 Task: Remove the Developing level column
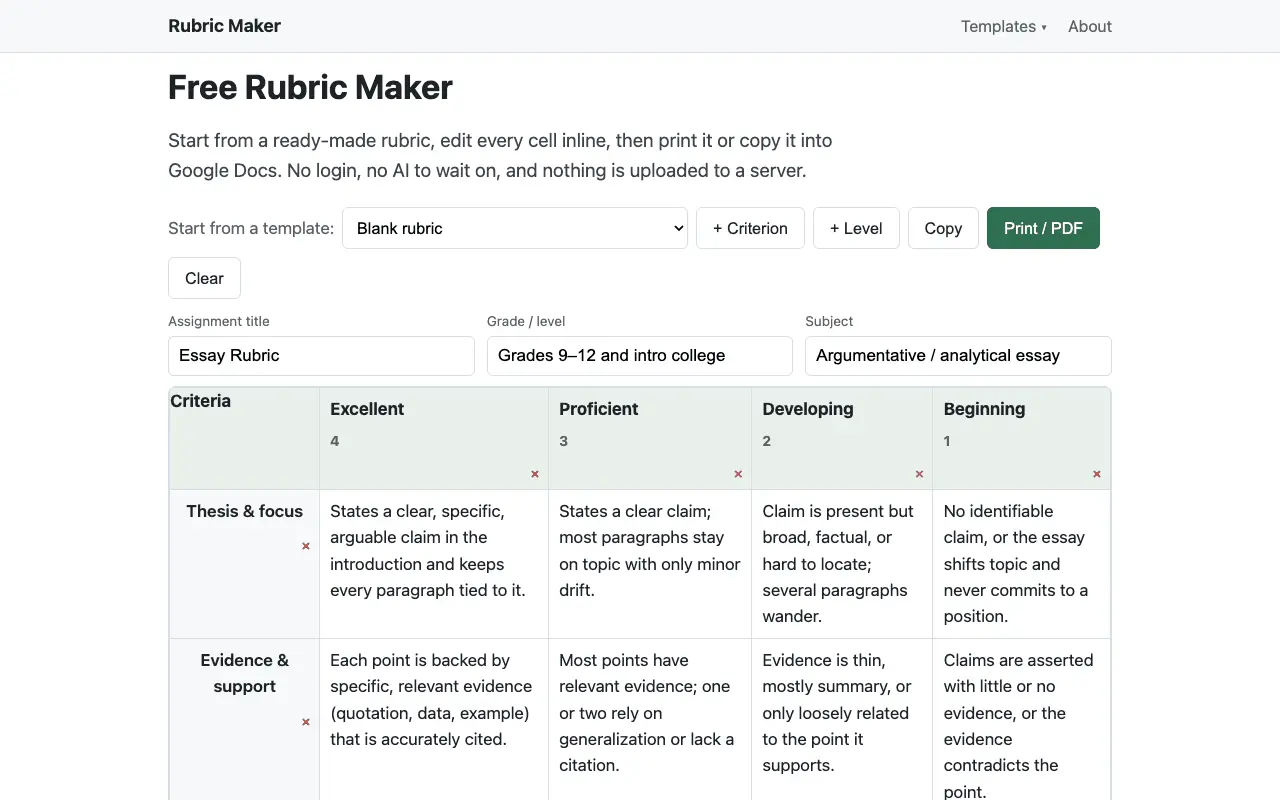tap(919, 474)
